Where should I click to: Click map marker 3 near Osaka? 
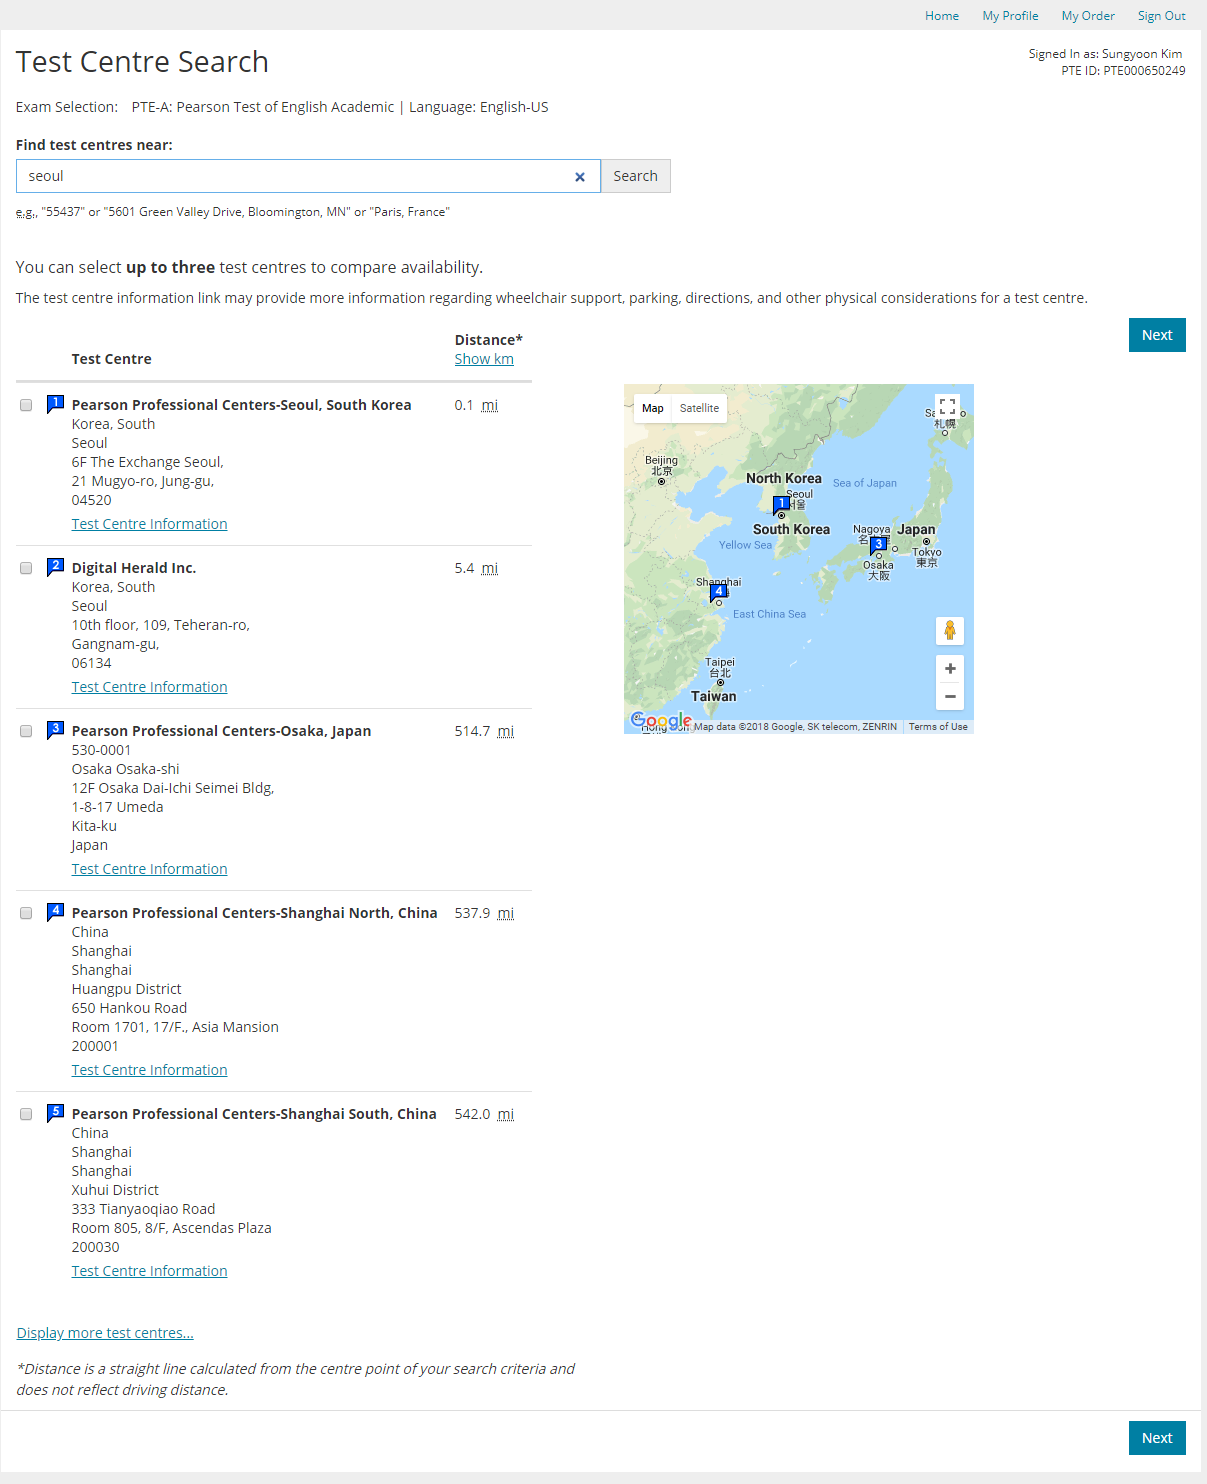tap(877, 545)
